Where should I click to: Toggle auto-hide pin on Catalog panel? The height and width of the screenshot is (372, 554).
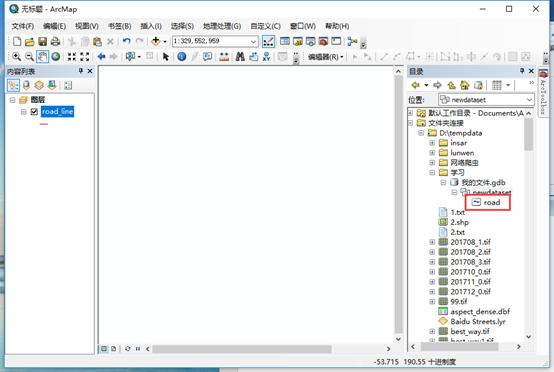[x=522, y=71]
